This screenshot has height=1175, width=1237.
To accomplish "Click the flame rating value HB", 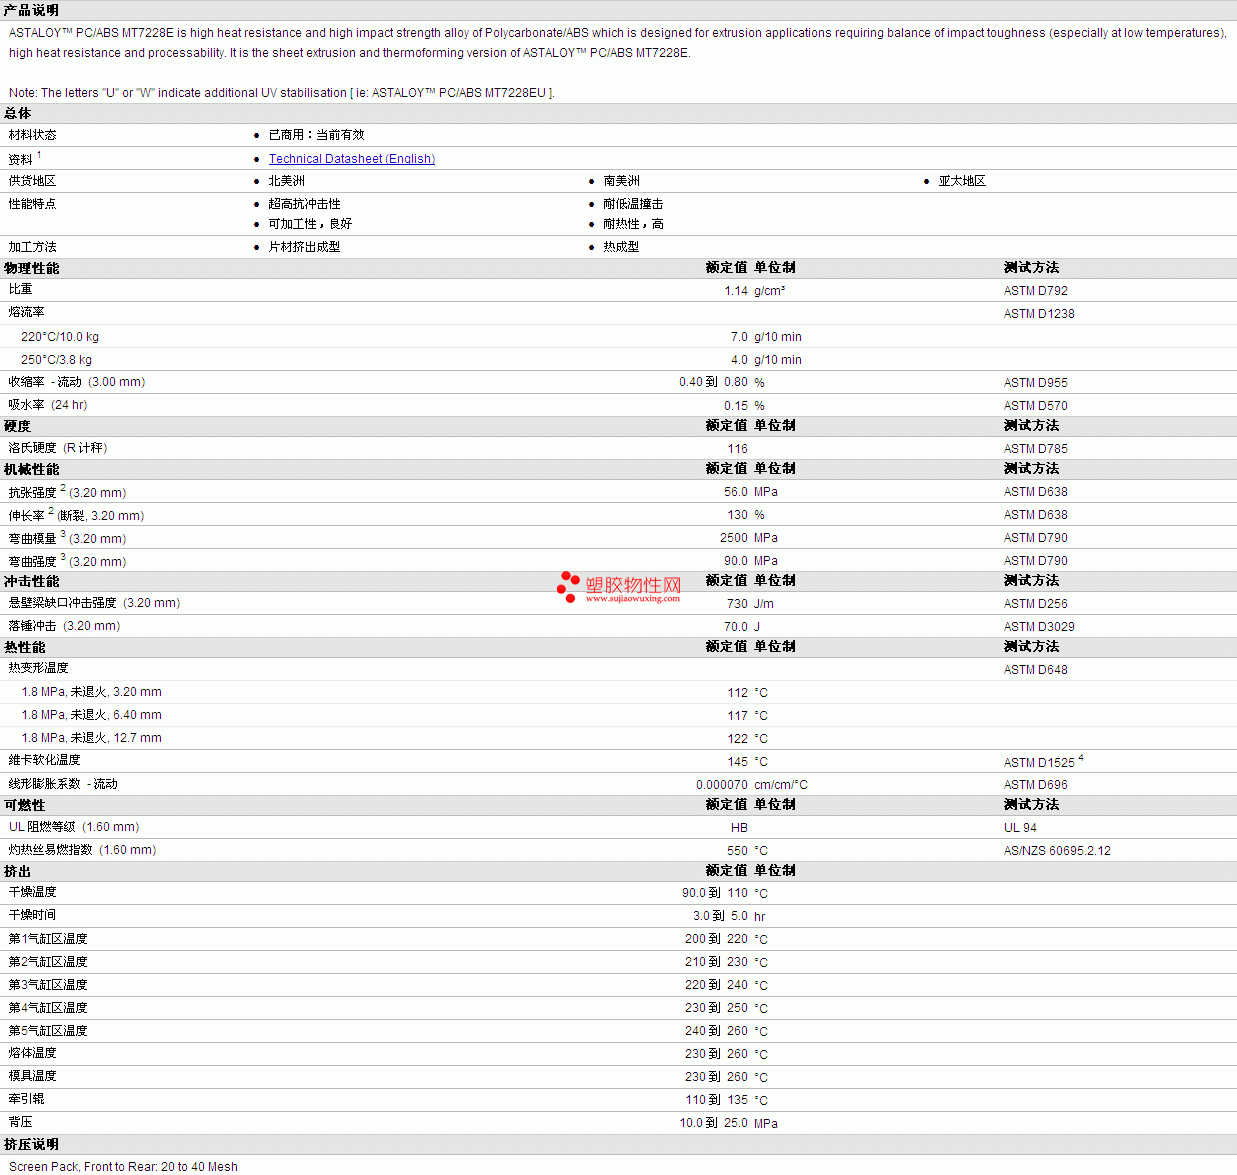I will coord(739,828).
